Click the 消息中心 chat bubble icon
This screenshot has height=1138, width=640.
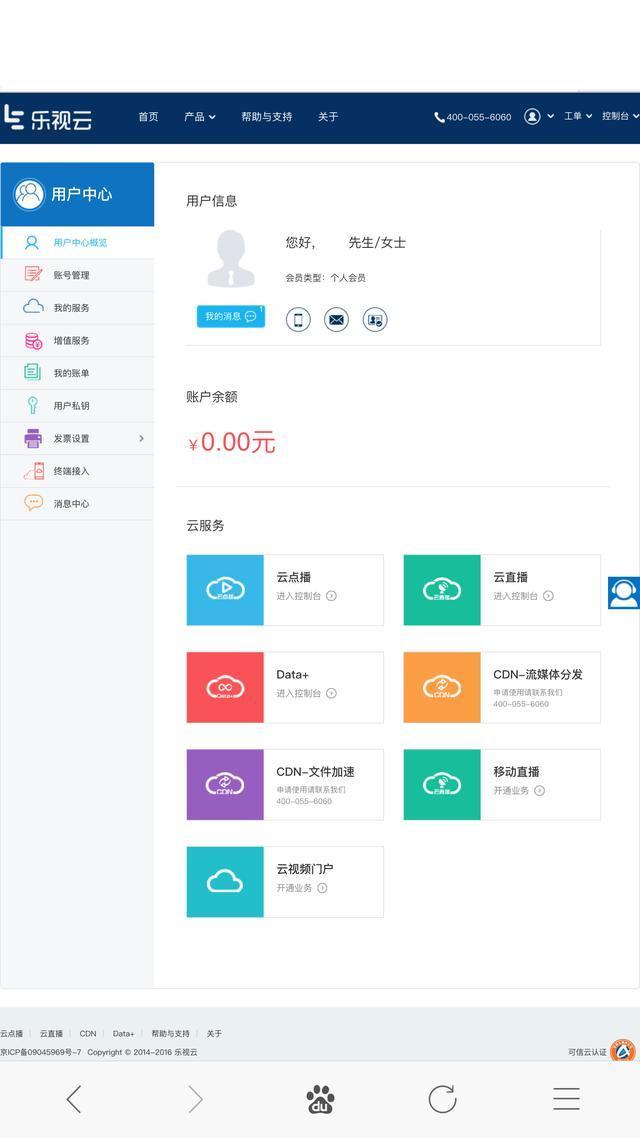tap(33, 502)
